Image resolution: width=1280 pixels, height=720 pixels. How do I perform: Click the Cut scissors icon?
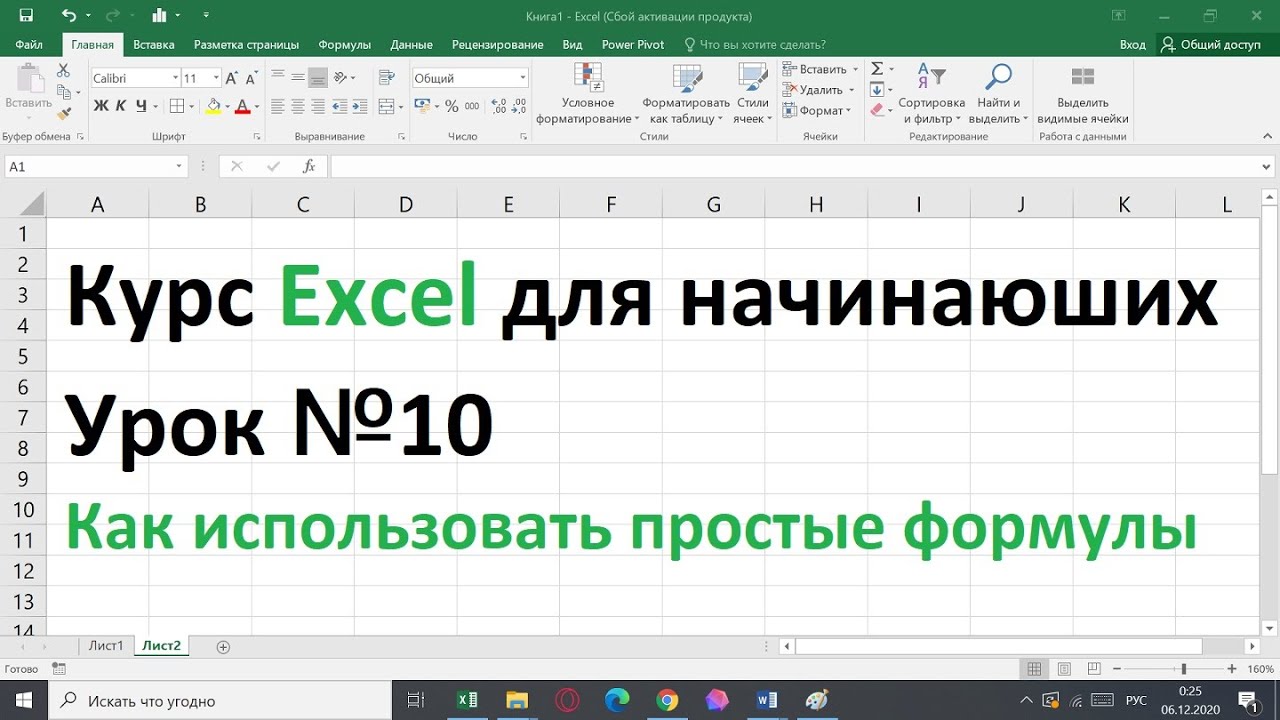63,71
